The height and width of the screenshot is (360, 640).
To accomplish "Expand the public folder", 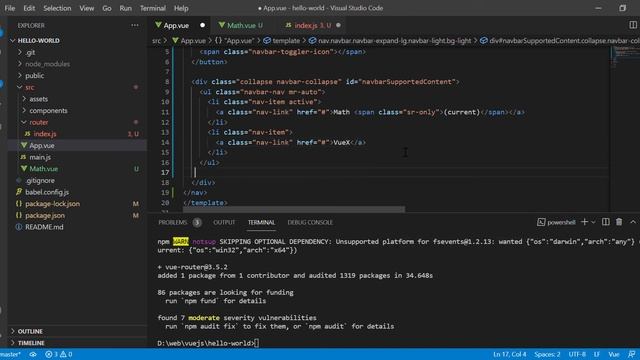I will point(20,76).
